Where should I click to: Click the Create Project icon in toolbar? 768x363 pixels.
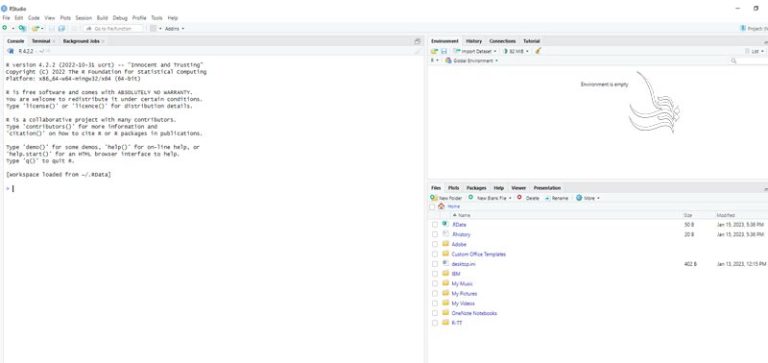(22, 28)
